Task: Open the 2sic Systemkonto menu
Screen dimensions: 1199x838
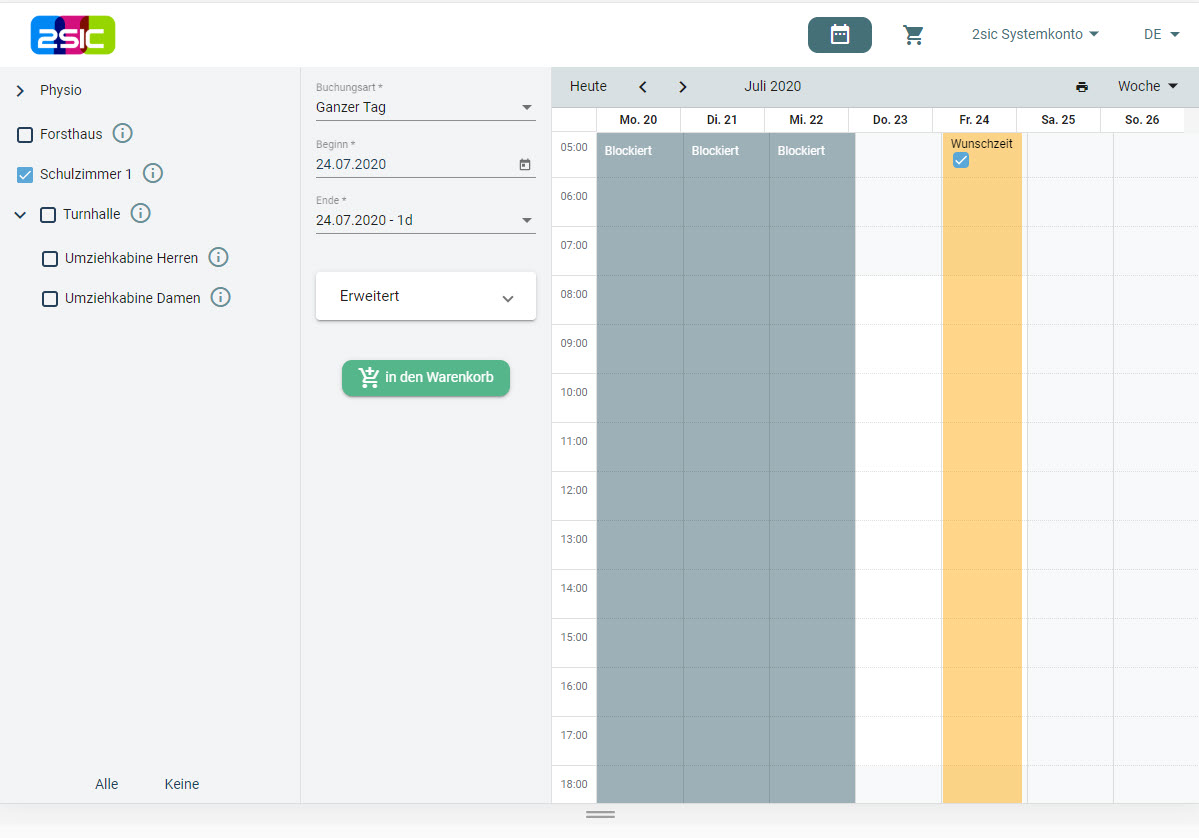Action: coord(1035,34)
